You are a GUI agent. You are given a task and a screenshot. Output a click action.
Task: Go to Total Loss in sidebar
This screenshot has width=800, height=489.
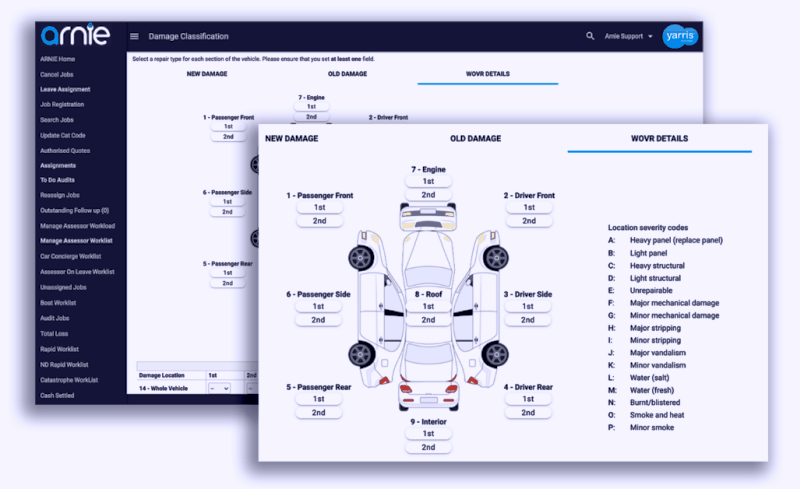click(54, 334)
